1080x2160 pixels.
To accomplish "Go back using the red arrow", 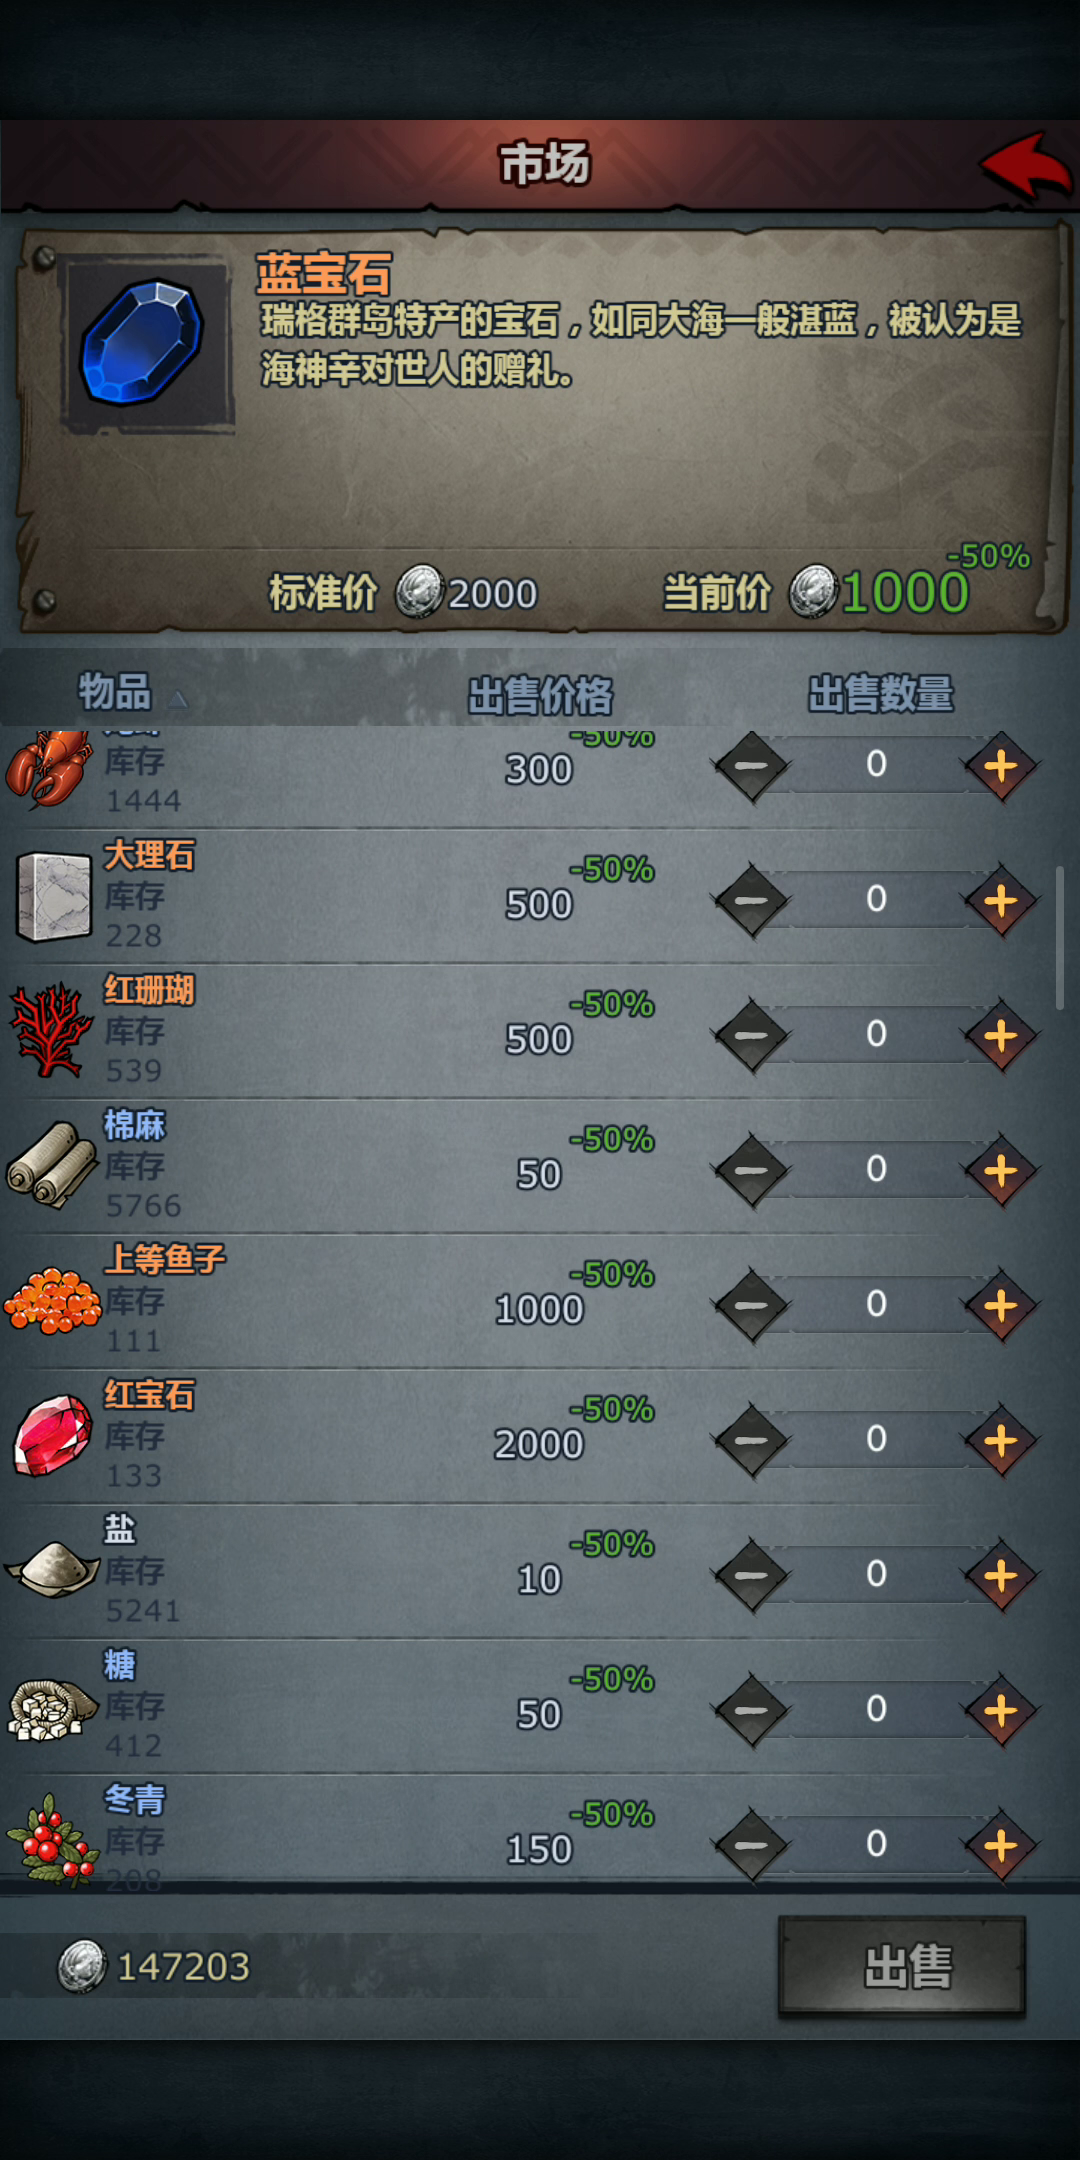I will 1025,165.
